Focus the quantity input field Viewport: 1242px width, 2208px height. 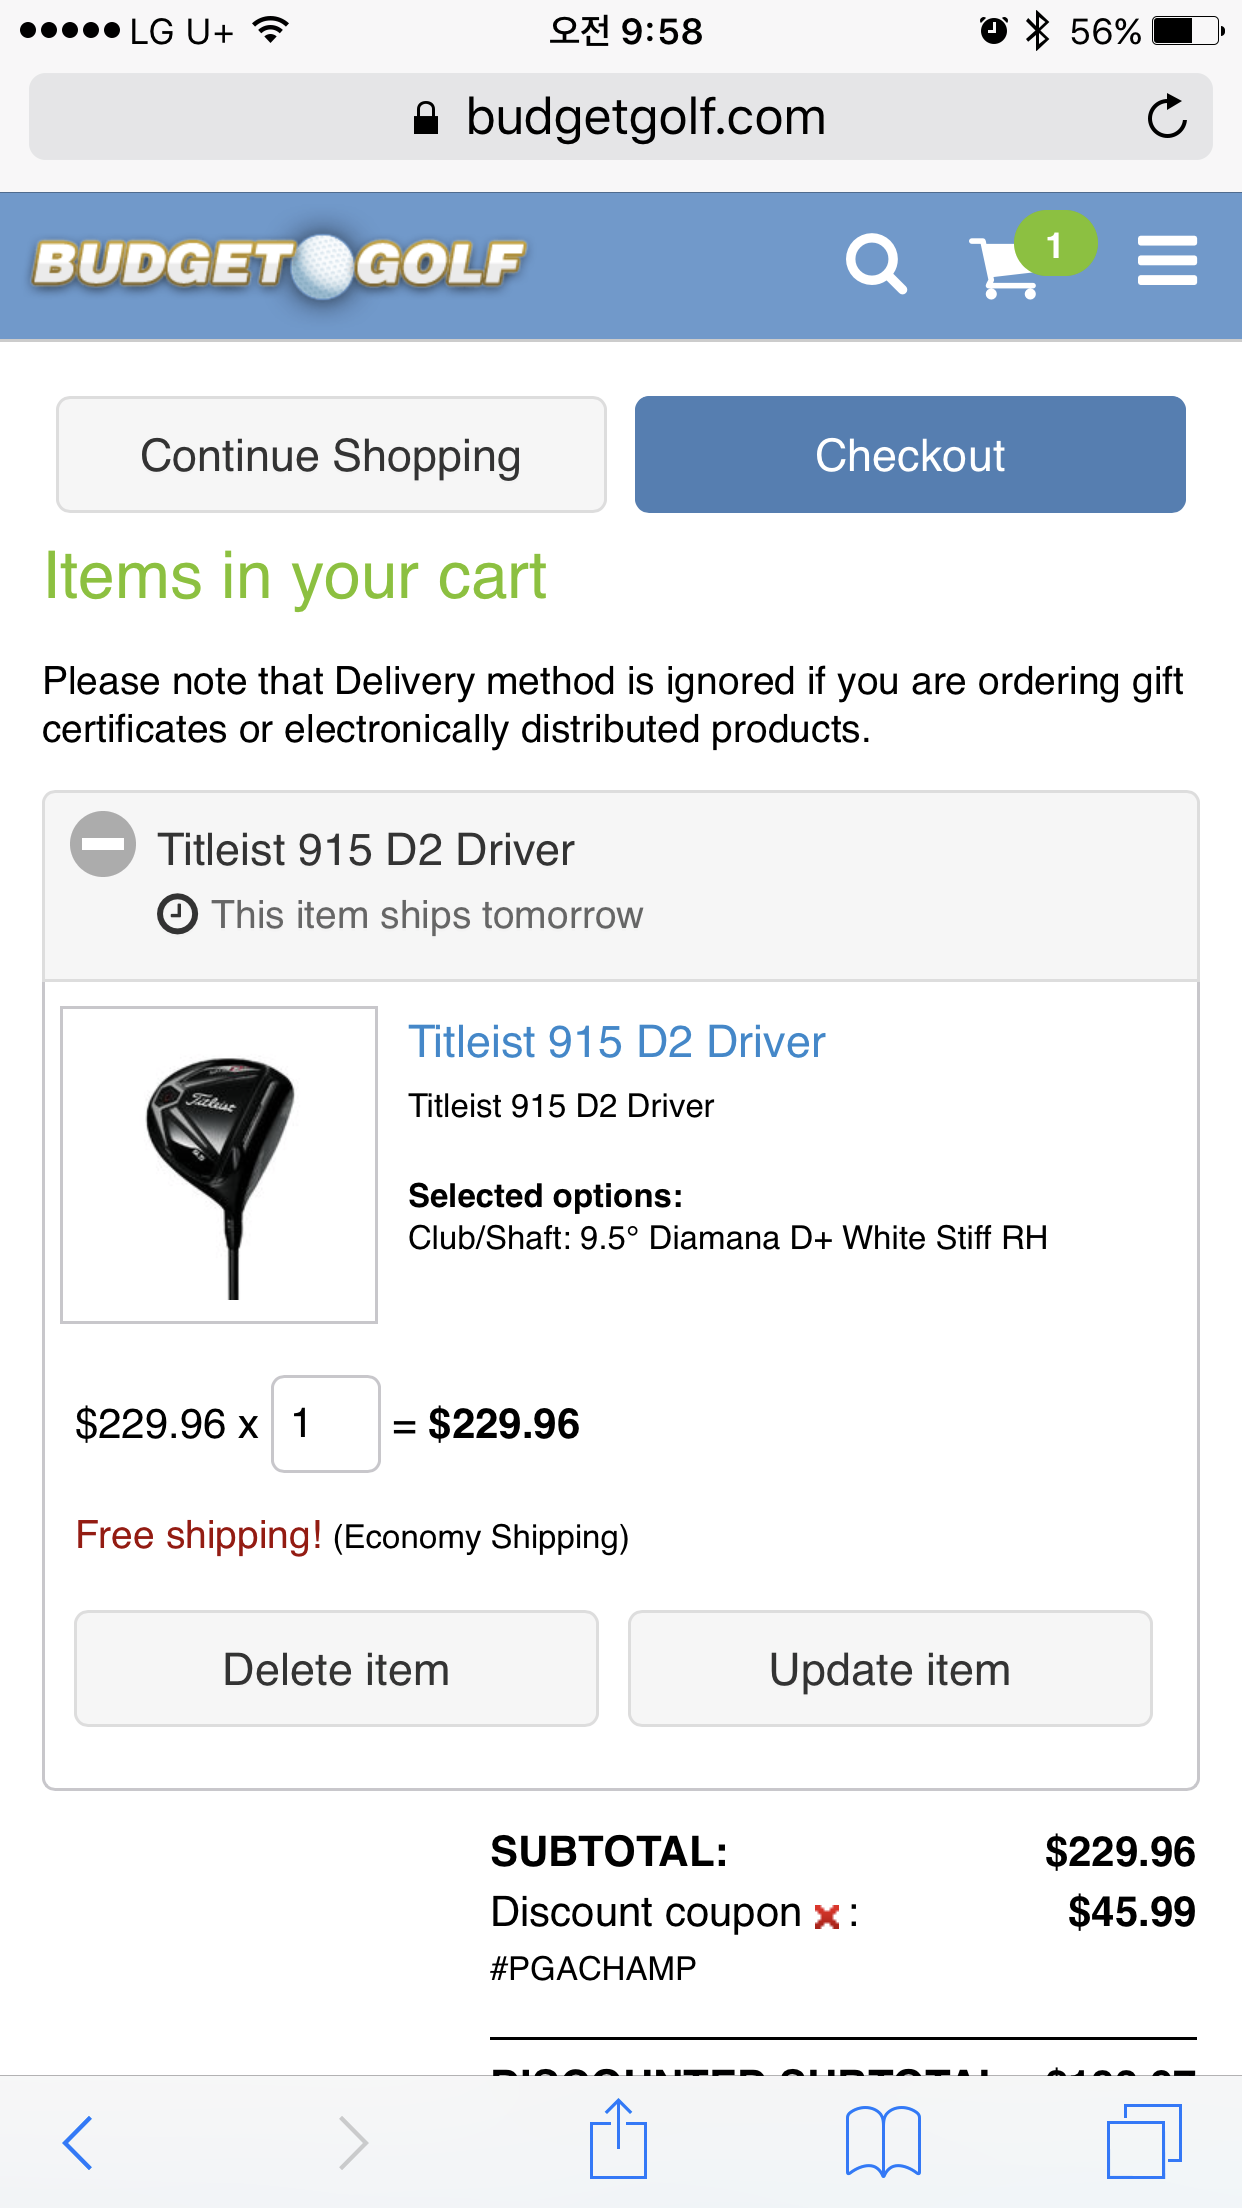(326, 1424)
